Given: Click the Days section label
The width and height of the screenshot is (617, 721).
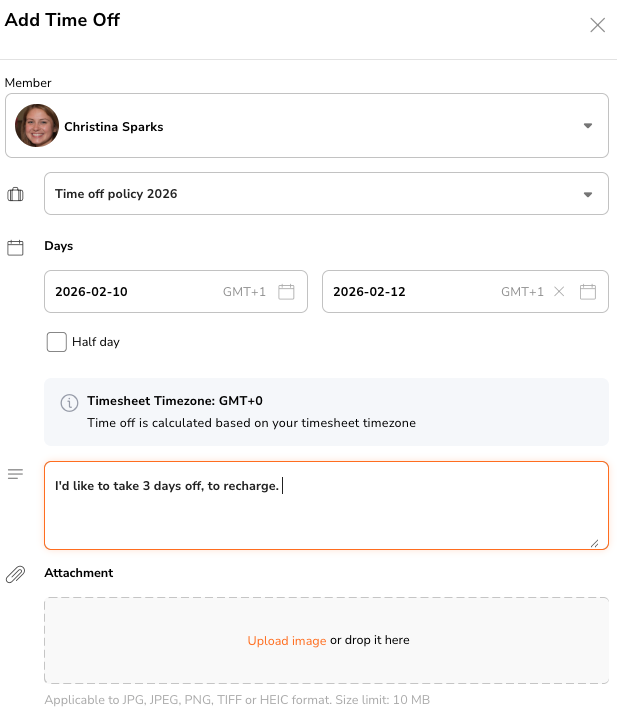Looking at the screenshot, I should pos(58,246).
